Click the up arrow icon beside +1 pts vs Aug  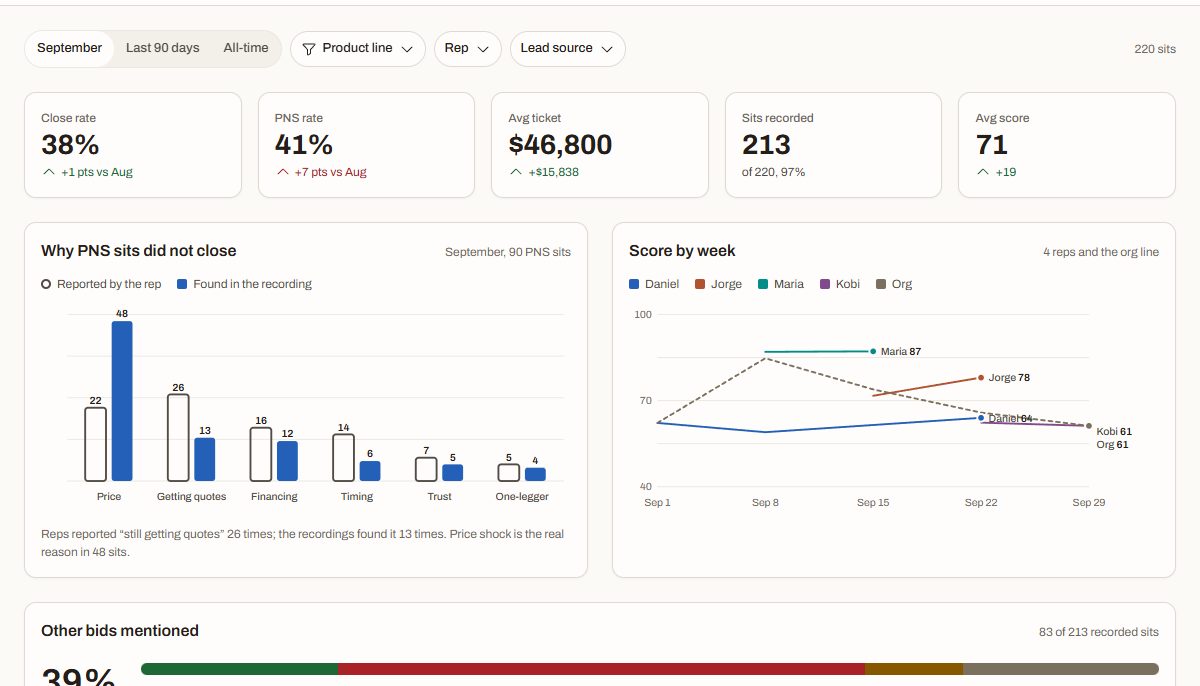(48, 172)
